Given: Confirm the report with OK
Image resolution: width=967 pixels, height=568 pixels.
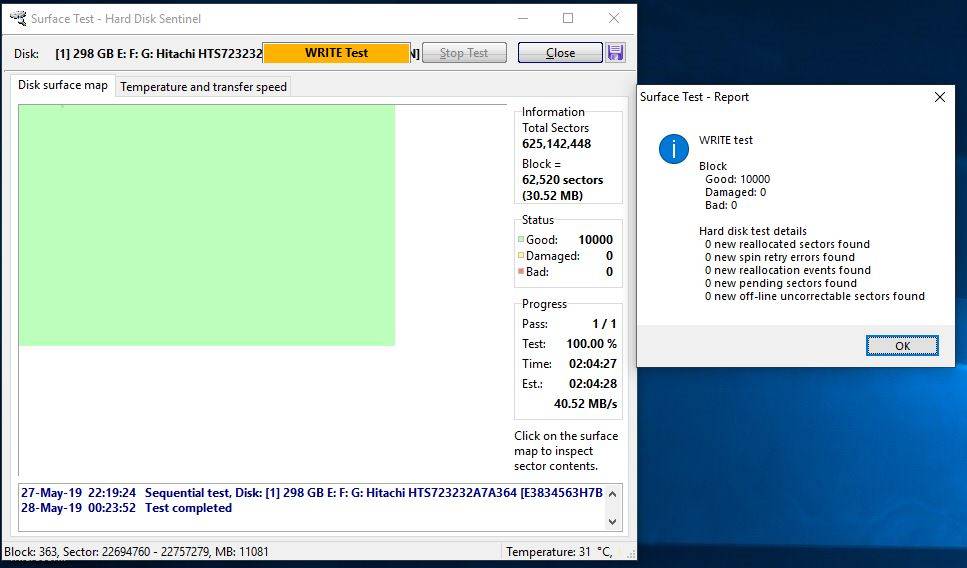Looking at the screenshot, I should [x=902, y=346].
